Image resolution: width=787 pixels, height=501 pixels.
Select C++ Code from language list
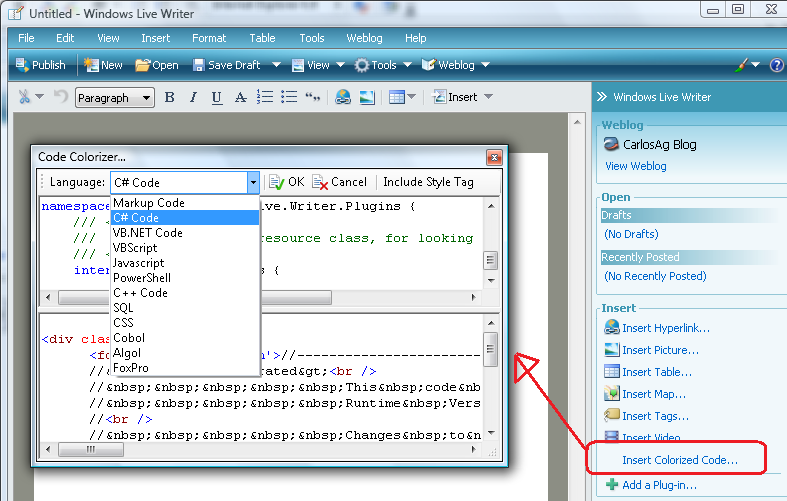tap(185, 293)
